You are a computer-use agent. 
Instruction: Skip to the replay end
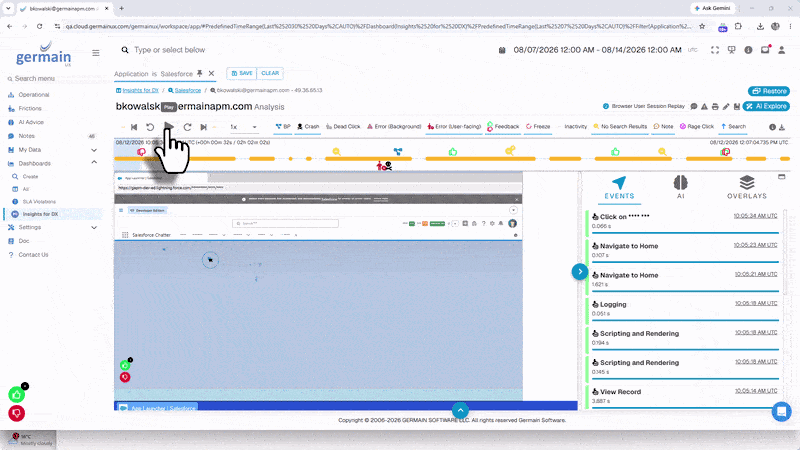pyautogui.click(x=203, y=127)
